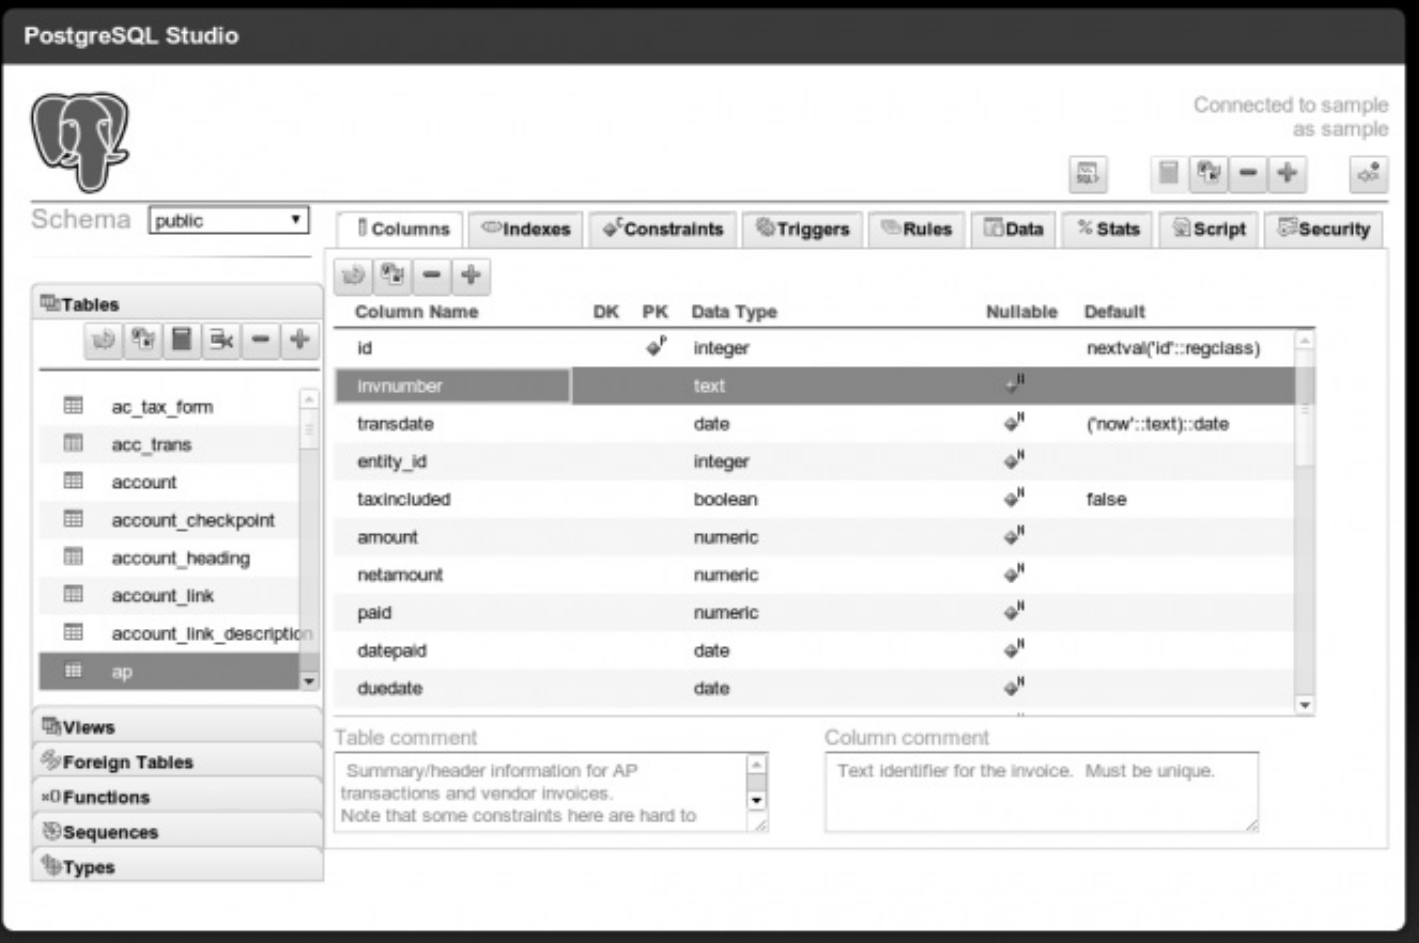
Task: Click the minus icon in top-right toolbar
Action: 1248,174
